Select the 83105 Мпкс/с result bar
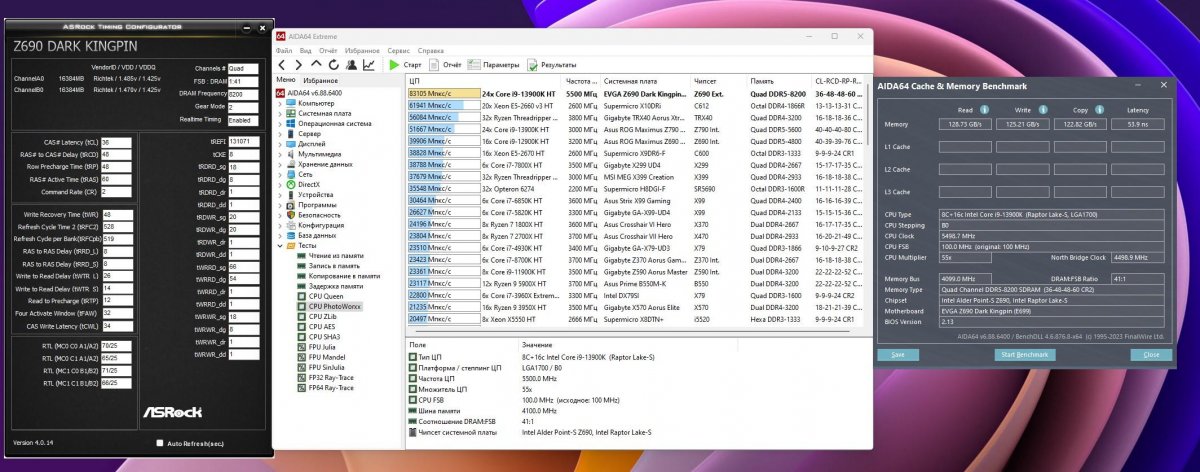 point(444,92)
